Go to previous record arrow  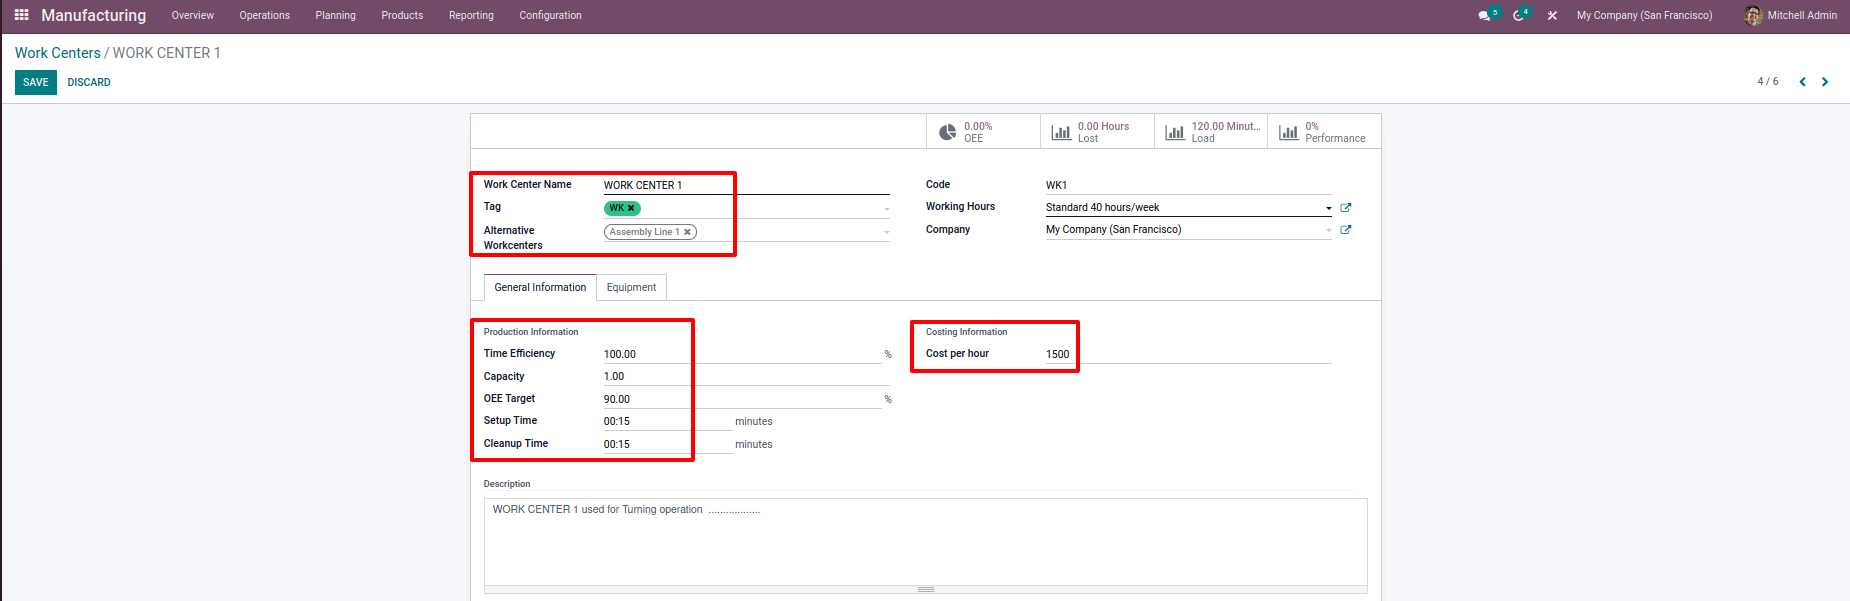(1802, 82)
